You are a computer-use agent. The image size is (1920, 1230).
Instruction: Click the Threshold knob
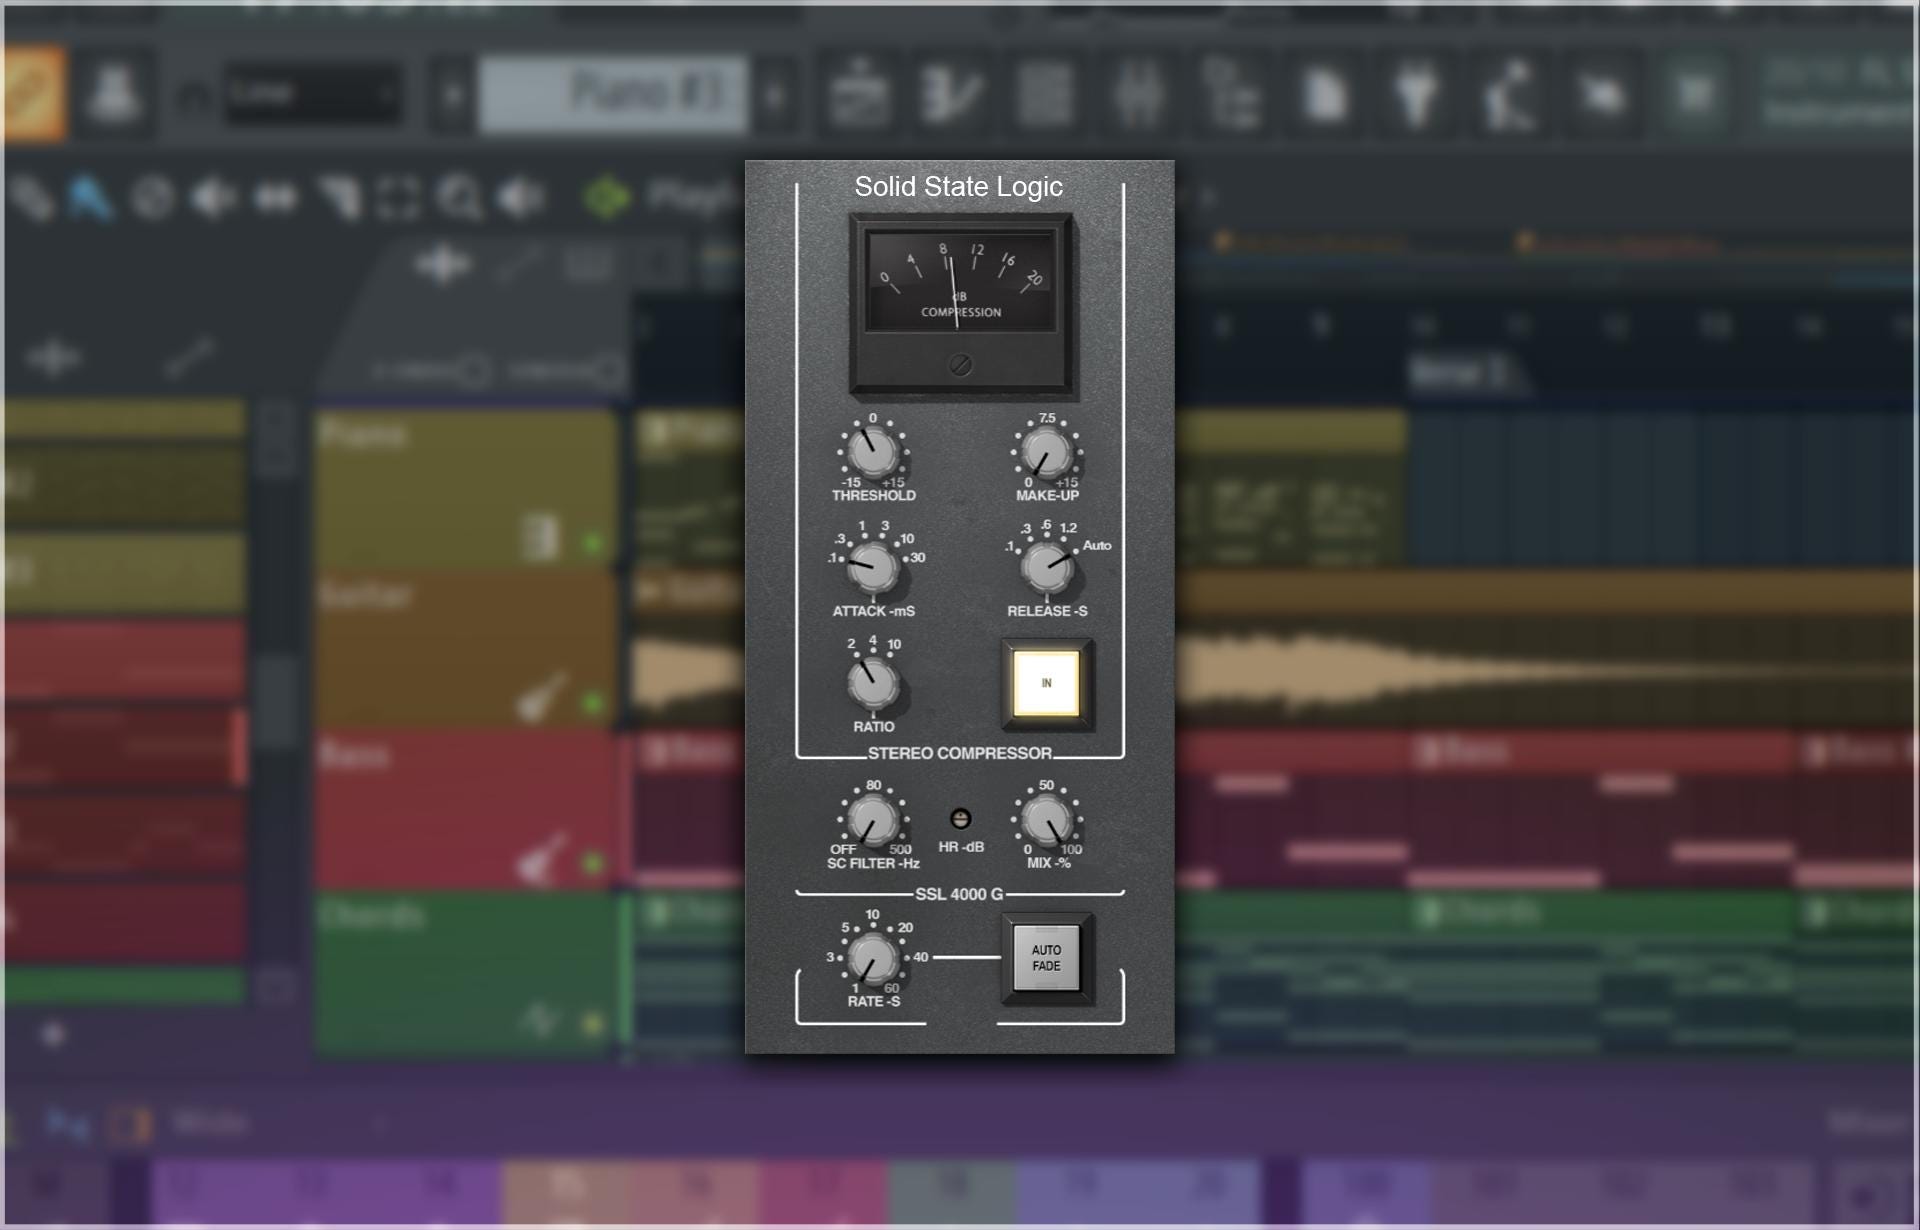(873, 453)
